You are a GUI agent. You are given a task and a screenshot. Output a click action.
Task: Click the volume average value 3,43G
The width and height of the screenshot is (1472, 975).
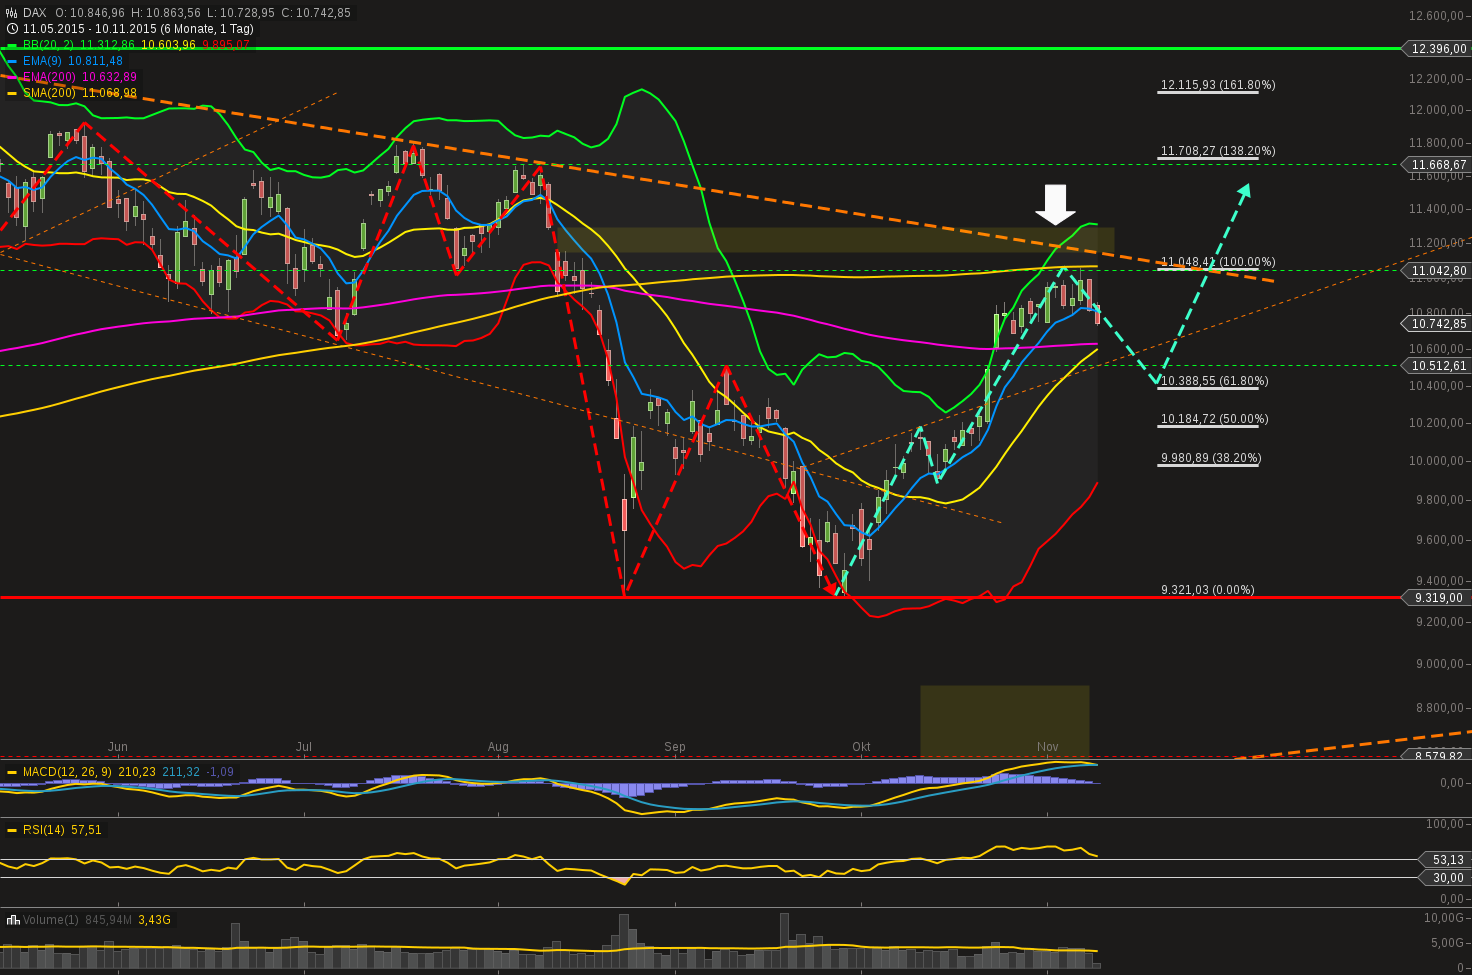pyautogui.click(x=154, y=920)
